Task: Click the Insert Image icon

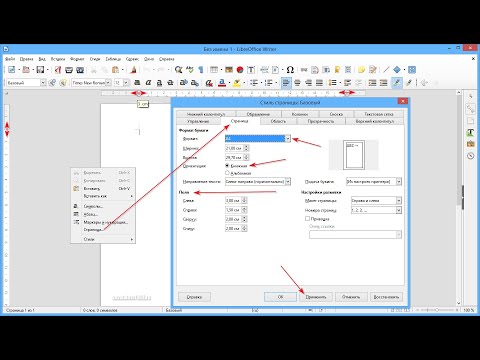Action: tap(229, 70)
